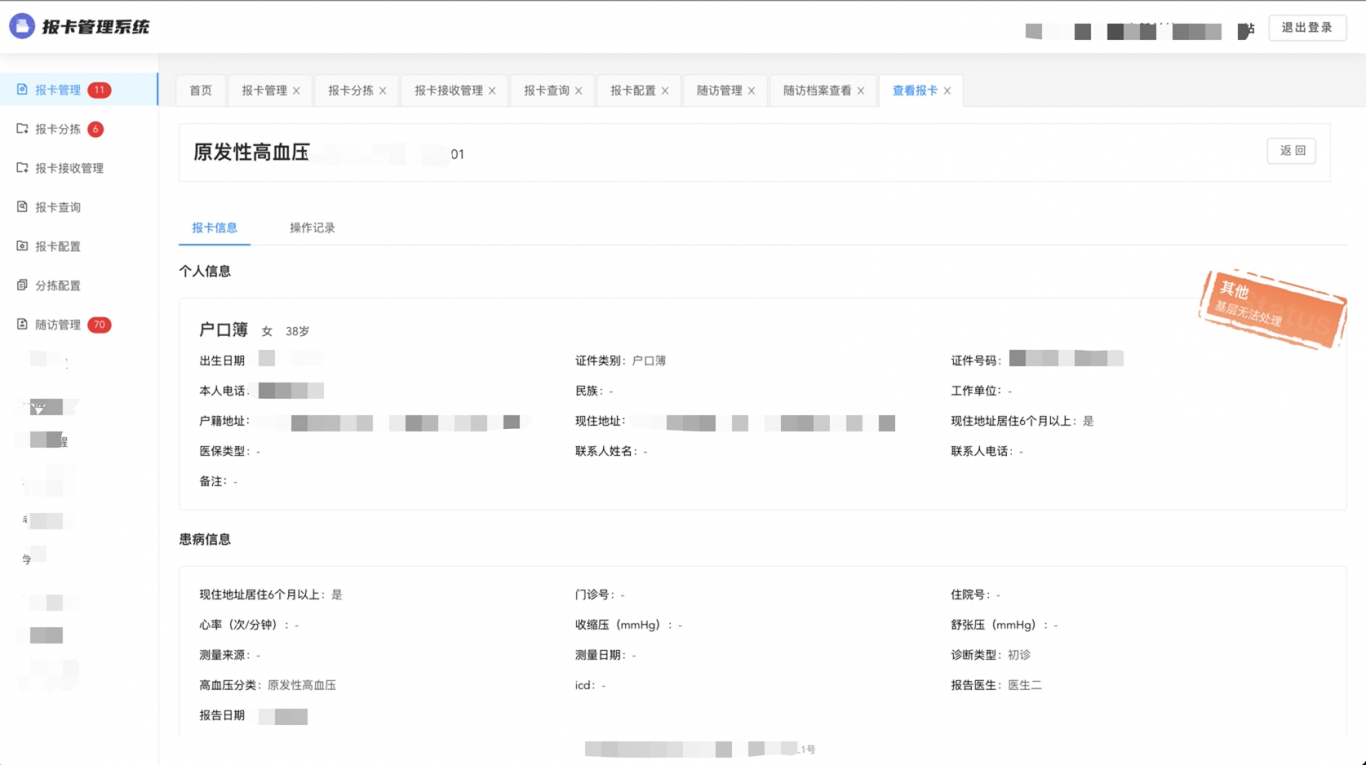
Task: Click the 收缩压（mmHg） label
Action: [x=621, y=625]
